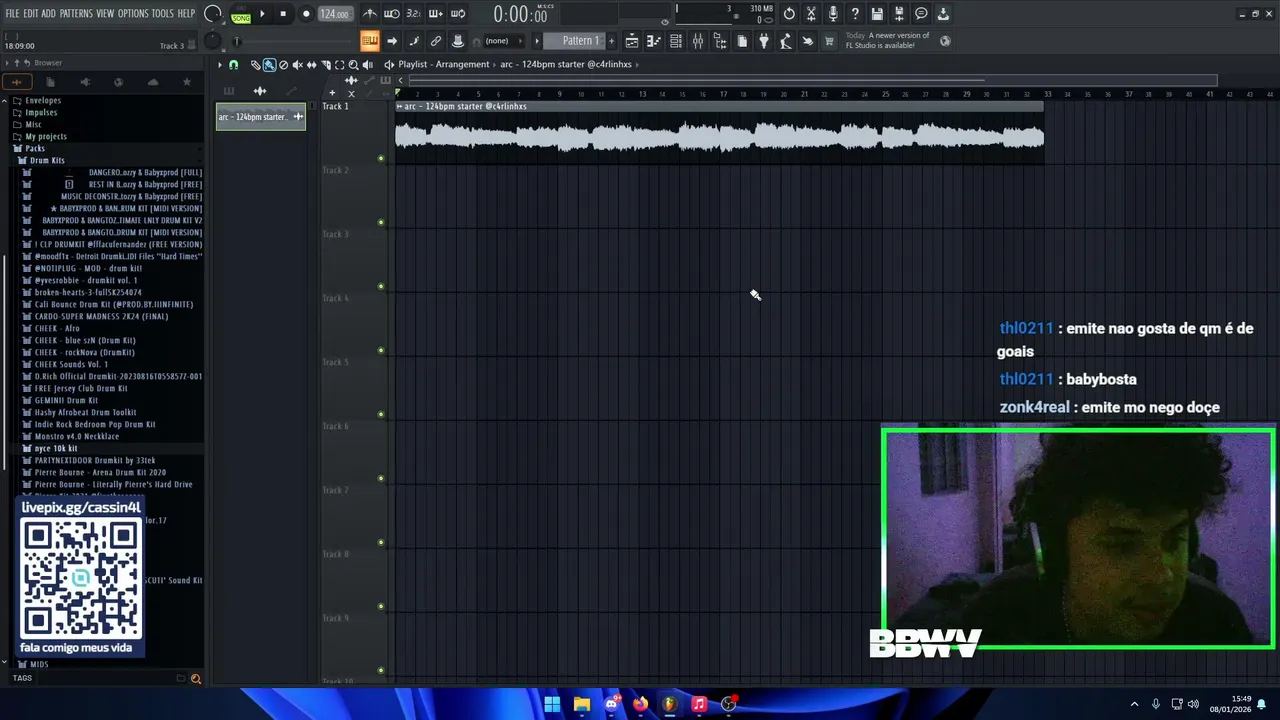Mute Track 3 green dot
This screenshot has width=1280, height=720.
coord(381,287)
